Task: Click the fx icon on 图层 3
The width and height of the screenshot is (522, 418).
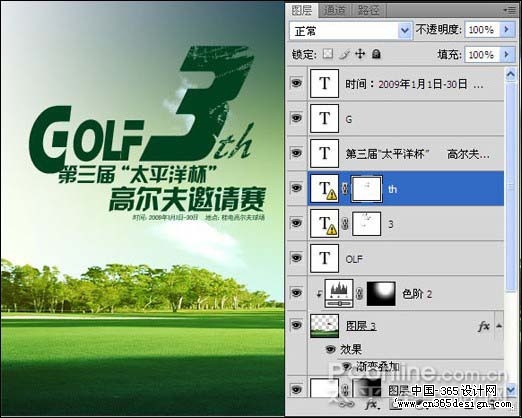Action: 484,326
